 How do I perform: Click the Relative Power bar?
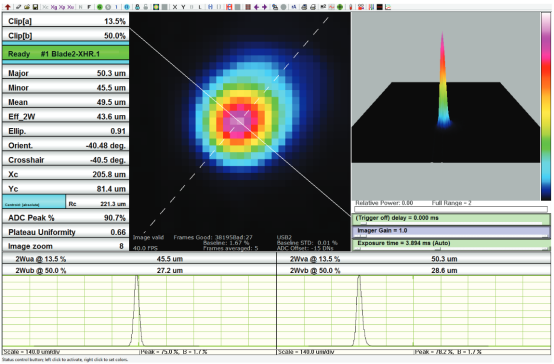point(451,209)
